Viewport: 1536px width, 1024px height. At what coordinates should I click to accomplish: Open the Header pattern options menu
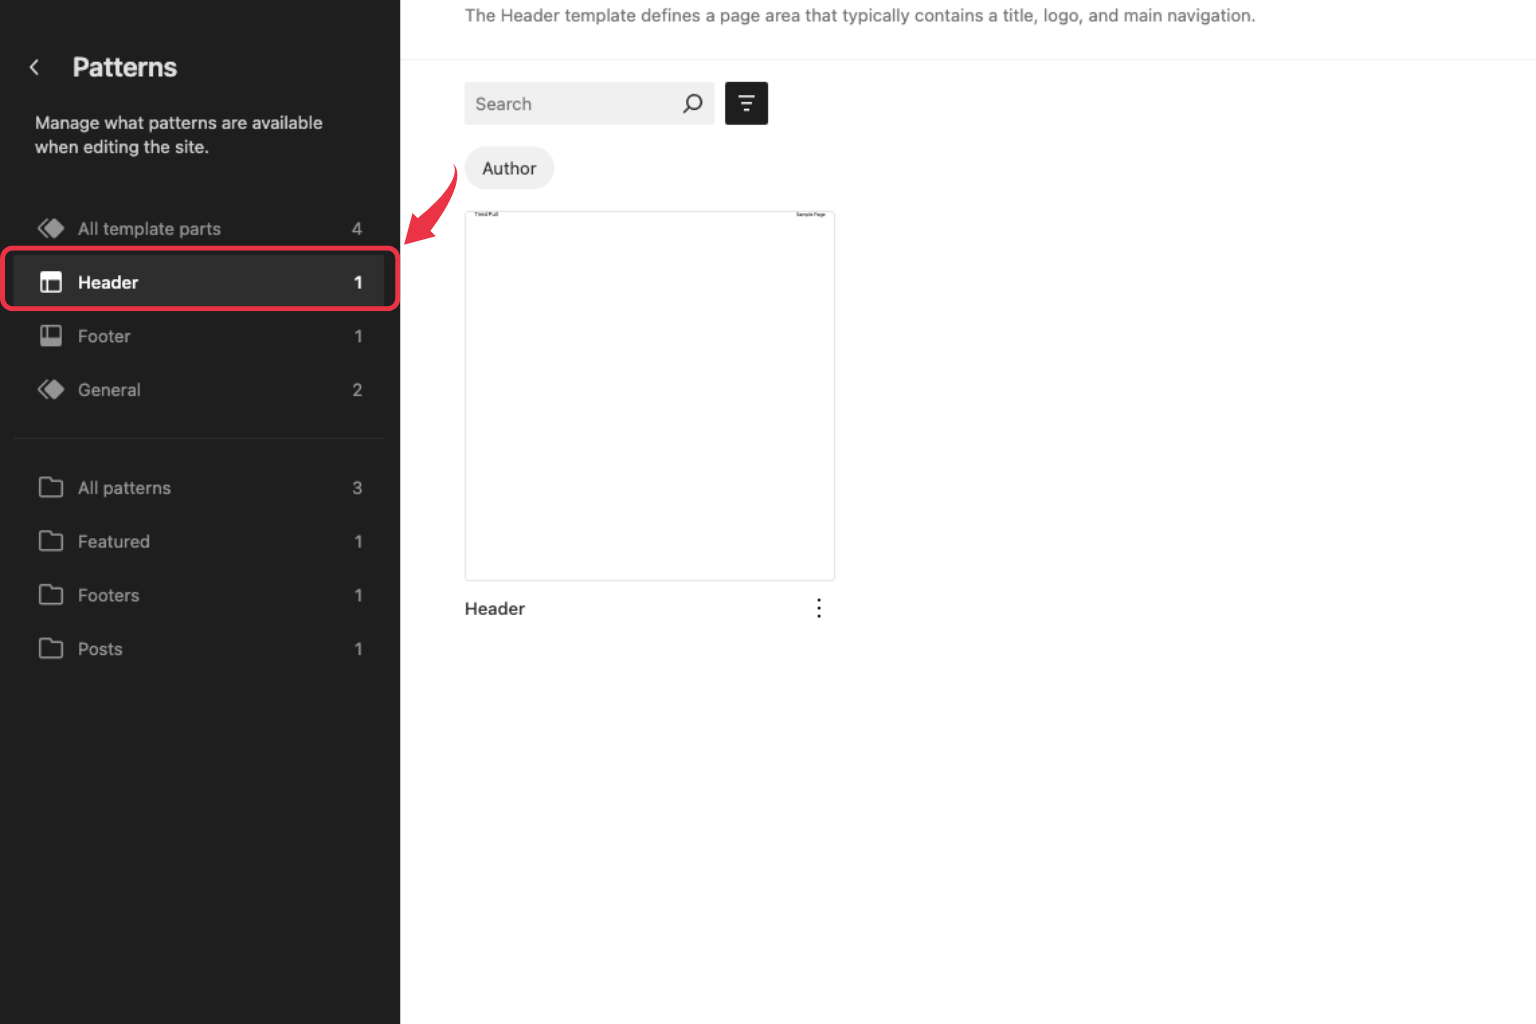click(818, 608)
